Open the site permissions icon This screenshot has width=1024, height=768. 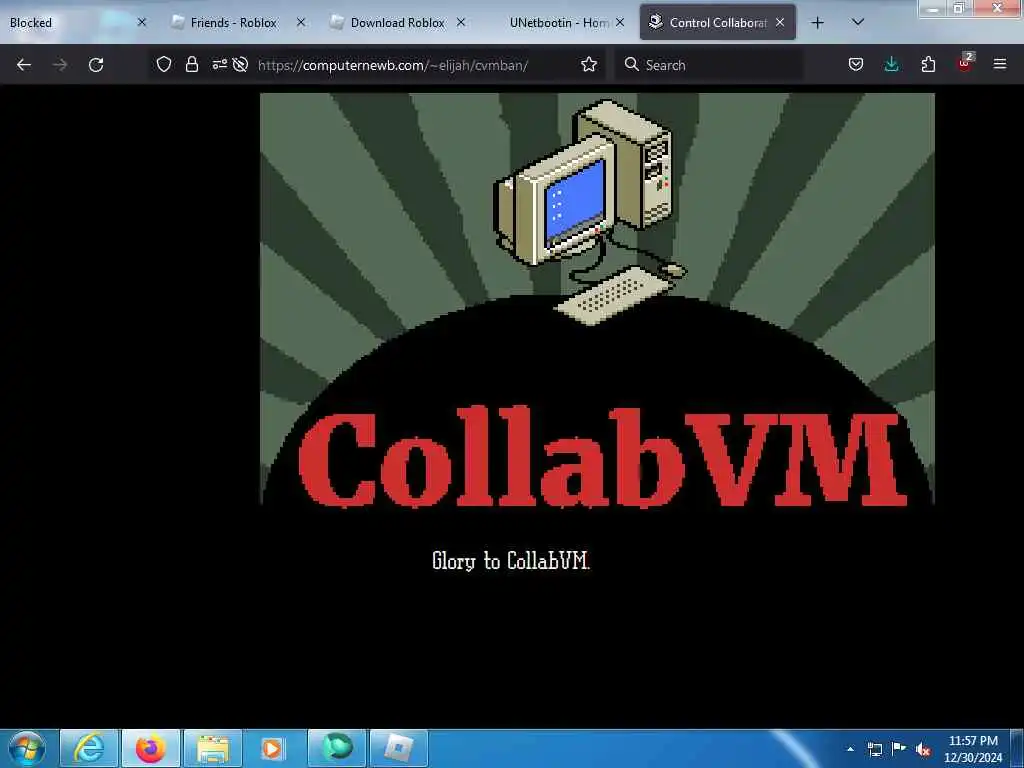[x=219, y=64]
